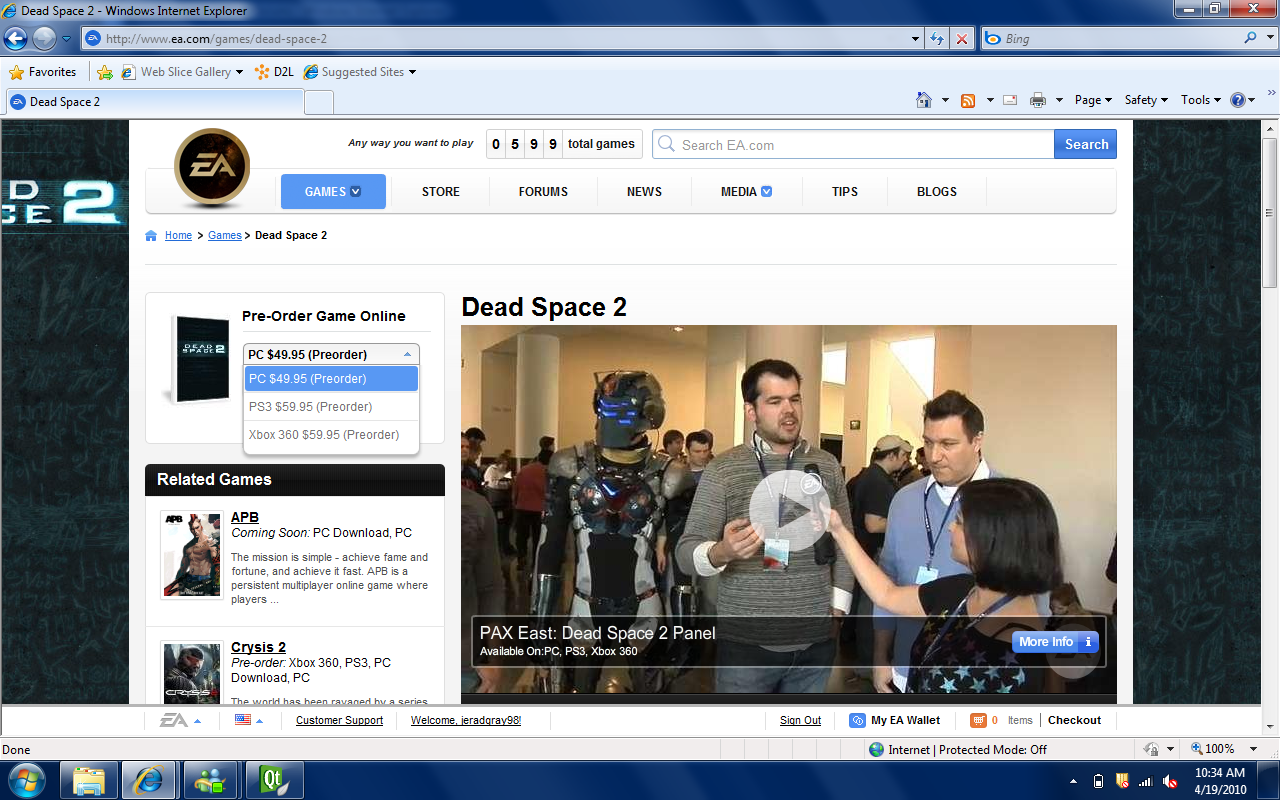Play the PAX East Dead Space video
This screenshot has height=800, width=1280.
(789, 510)
